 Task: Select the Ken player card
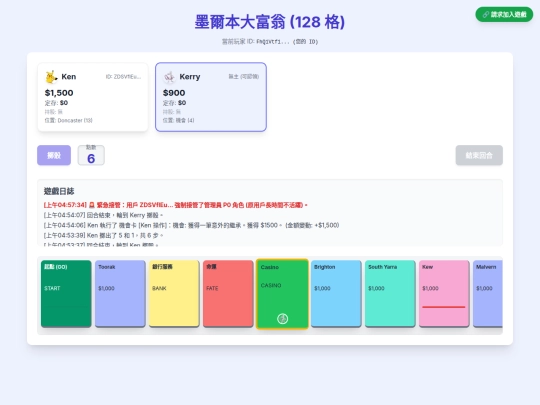(93, 97)
